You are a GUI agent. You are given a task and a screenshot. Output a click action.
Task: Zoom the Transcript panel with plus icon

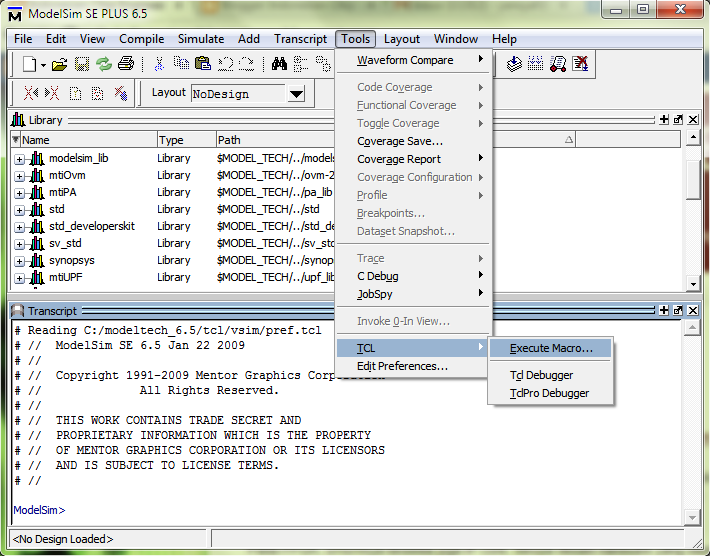664,310
